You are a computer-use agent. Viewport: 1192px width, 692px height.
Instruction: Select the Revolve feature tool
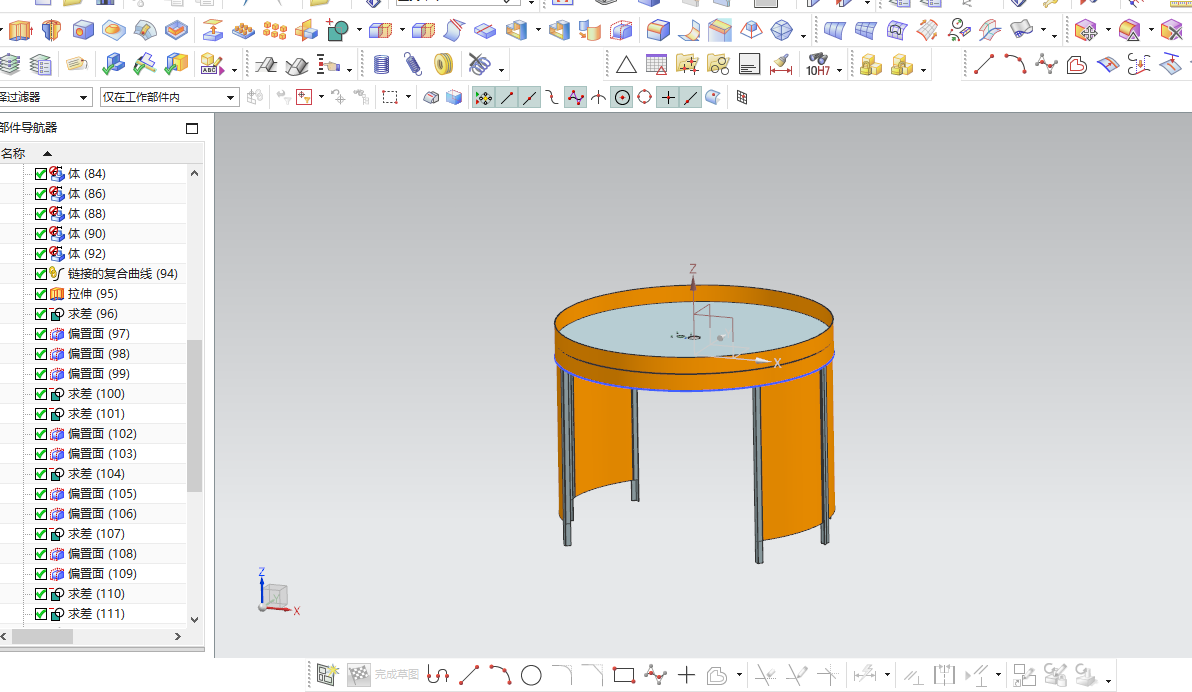tap(51, 30)
